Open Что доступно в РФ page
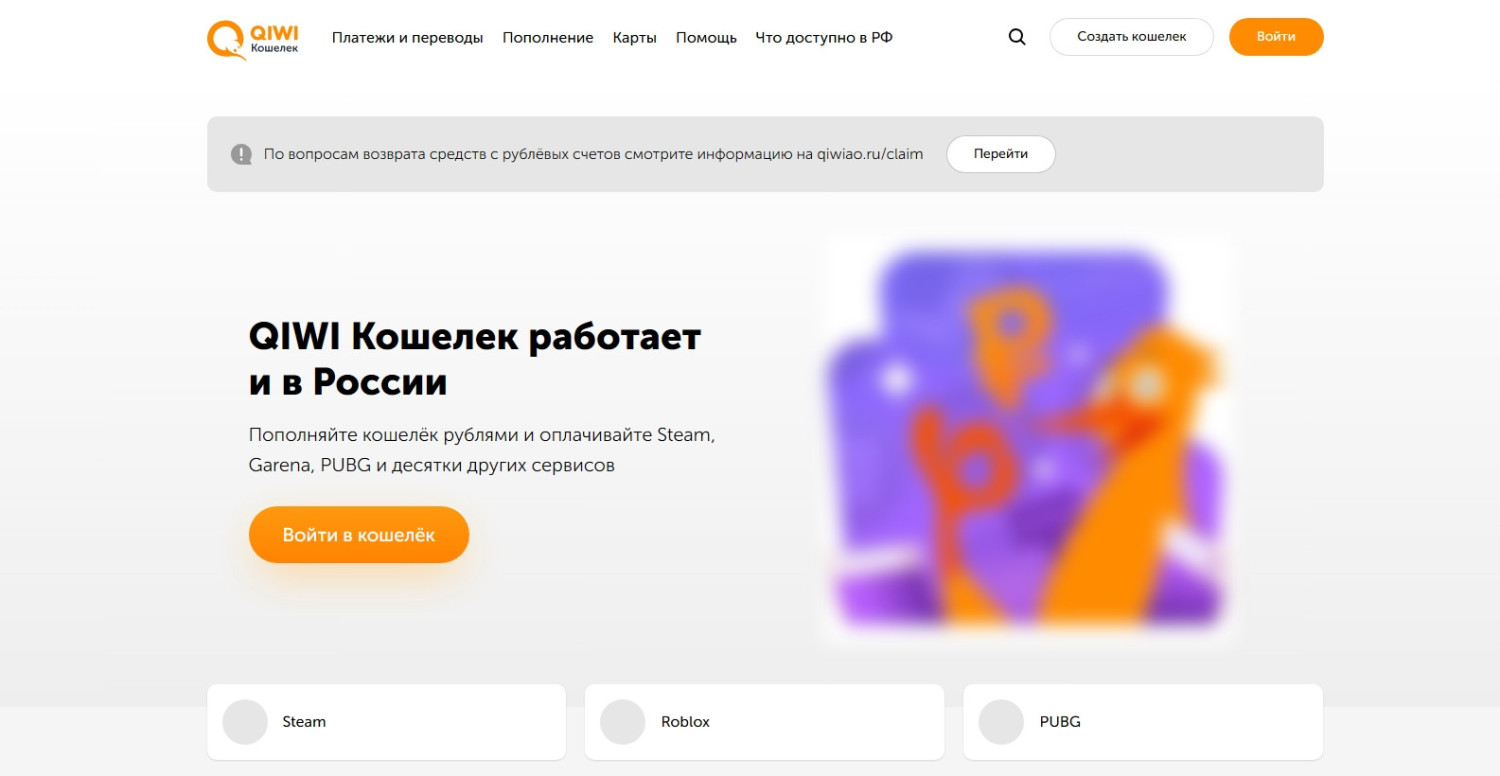The image size is (1500, 776). (x=824, y=37)
